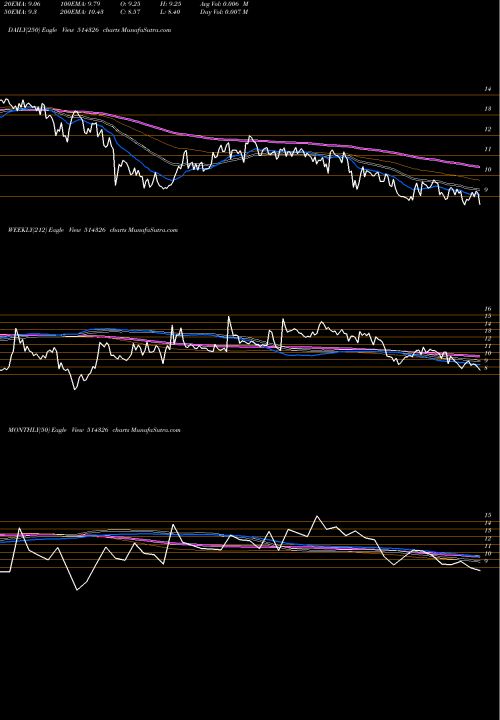
Task: Click the 200EMA value in header
Action: point(80,12)
